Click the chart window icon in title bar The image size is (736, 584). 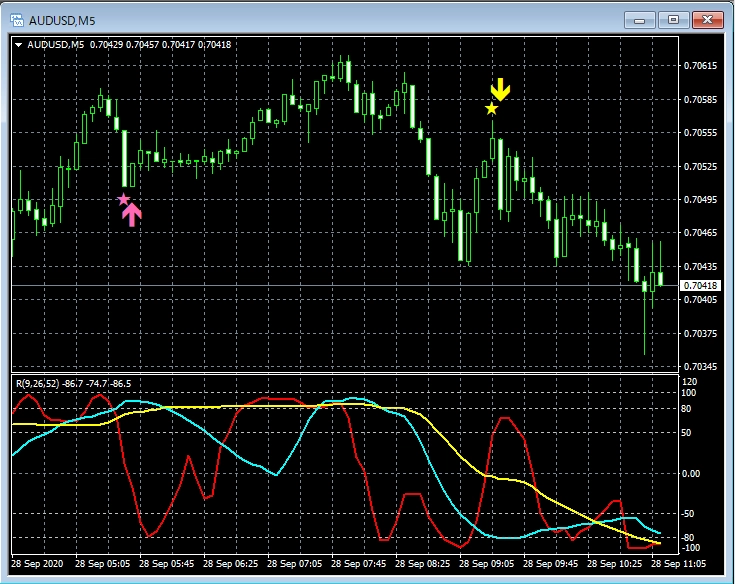coord(15,19)
